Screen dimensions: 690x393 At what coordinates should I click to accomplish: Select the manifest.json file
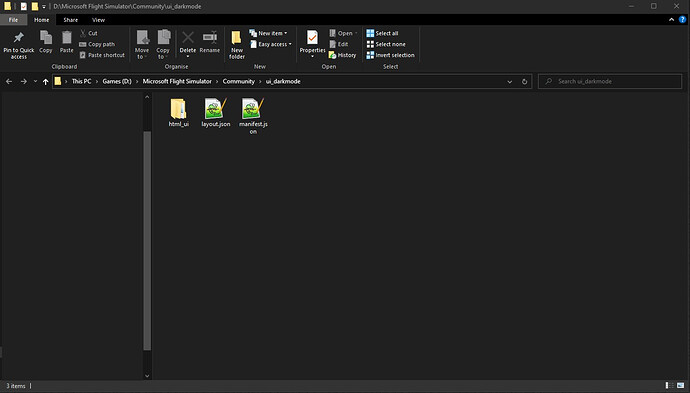(x=253, y=116)
